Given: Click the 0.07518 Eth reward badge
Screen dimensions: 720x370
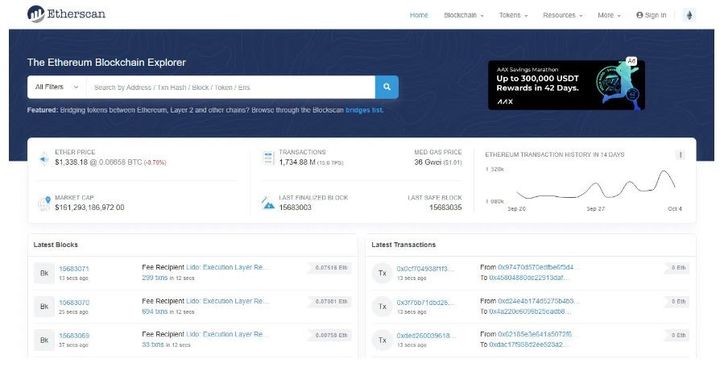Looking at the screenshot, I should 331,268.
